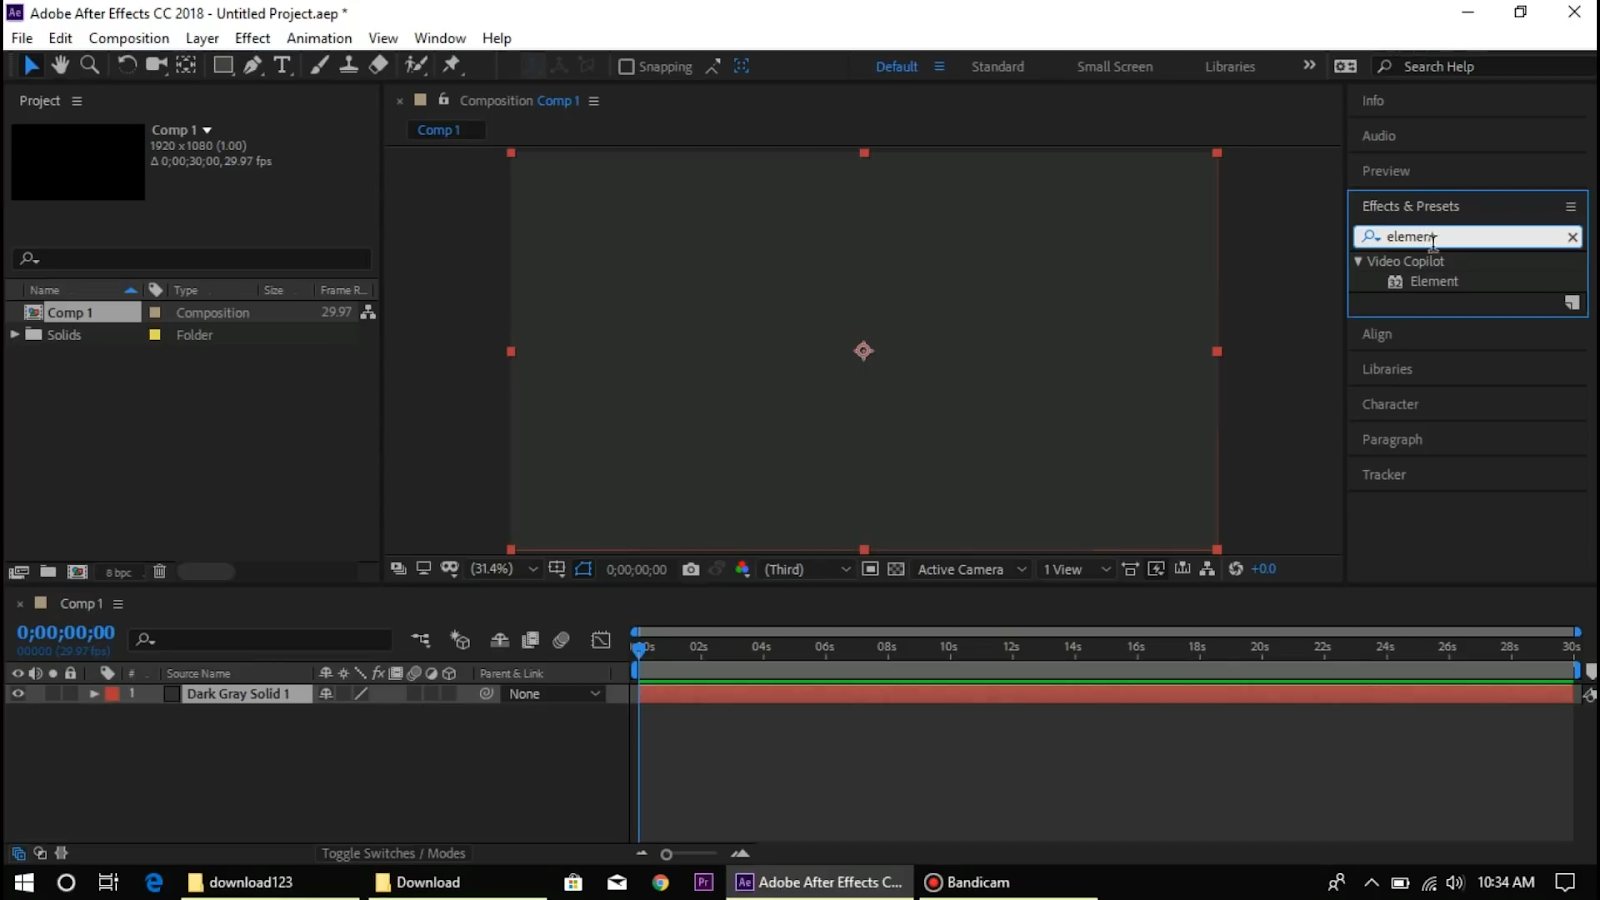This screenshot has width=1600, height=900.
Task: Open the Bandicam taskbar app
Action: tap(967, 882)
